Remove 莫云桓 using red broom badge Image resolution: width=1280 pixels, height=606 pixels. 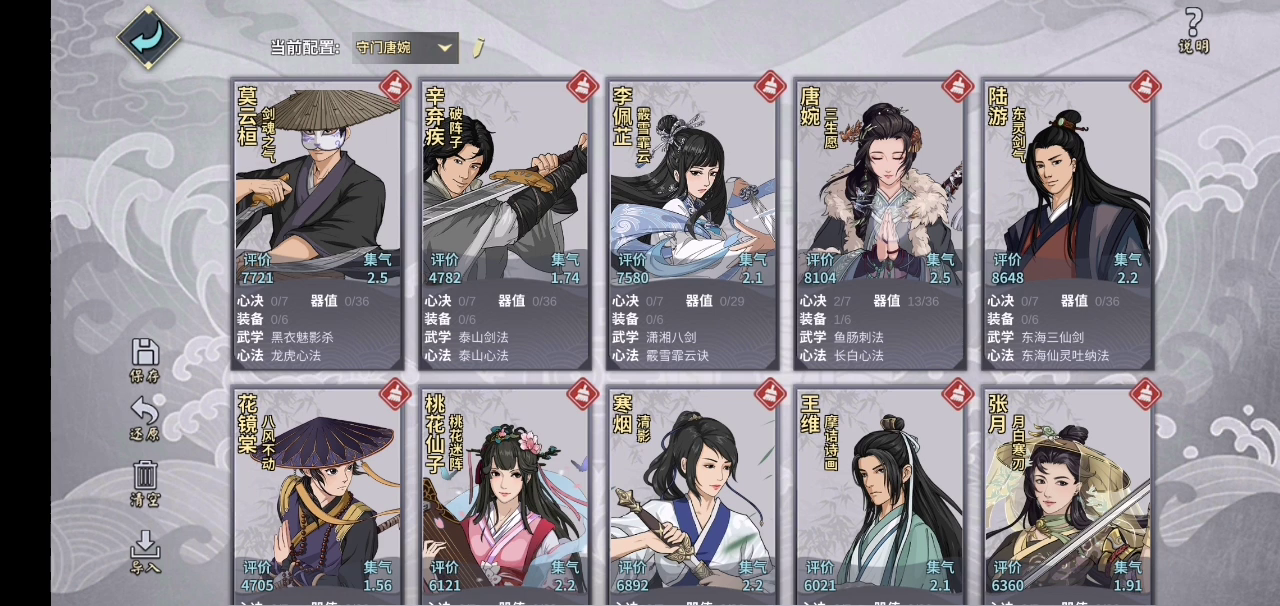395,87
